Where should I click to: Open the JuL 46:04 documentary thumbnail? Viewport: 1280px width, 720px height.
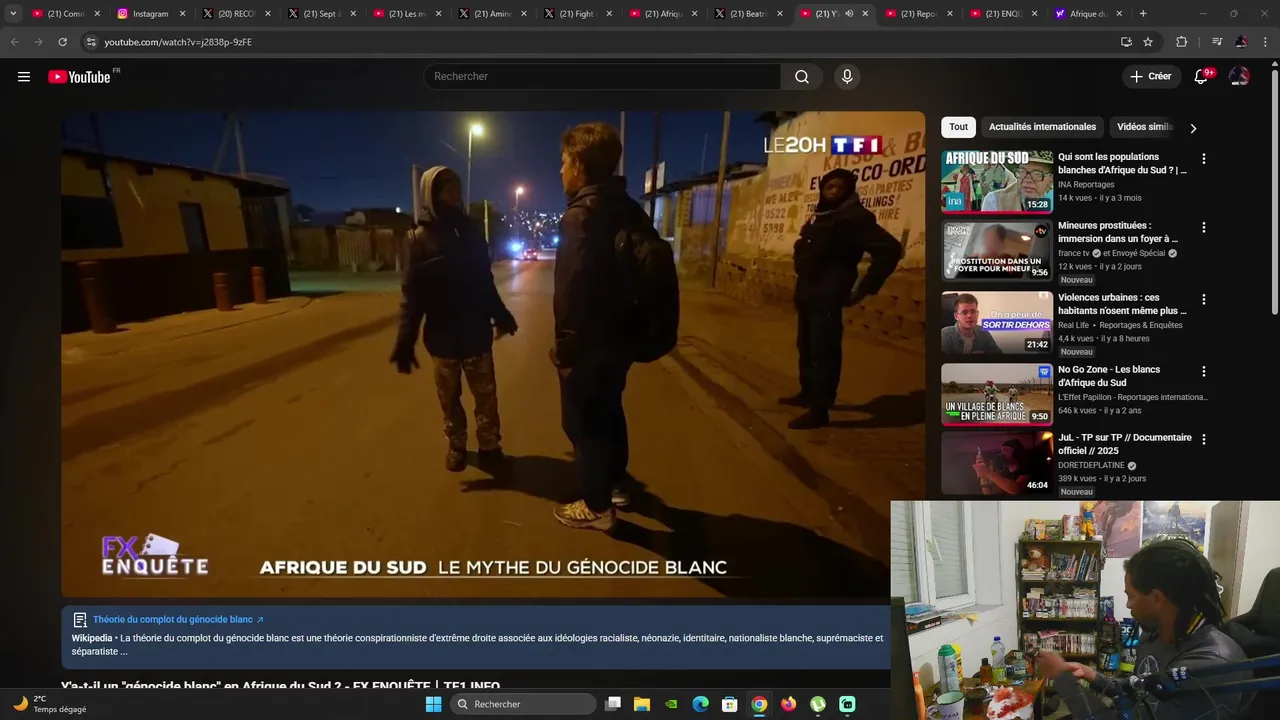click(x=997, y=463)
